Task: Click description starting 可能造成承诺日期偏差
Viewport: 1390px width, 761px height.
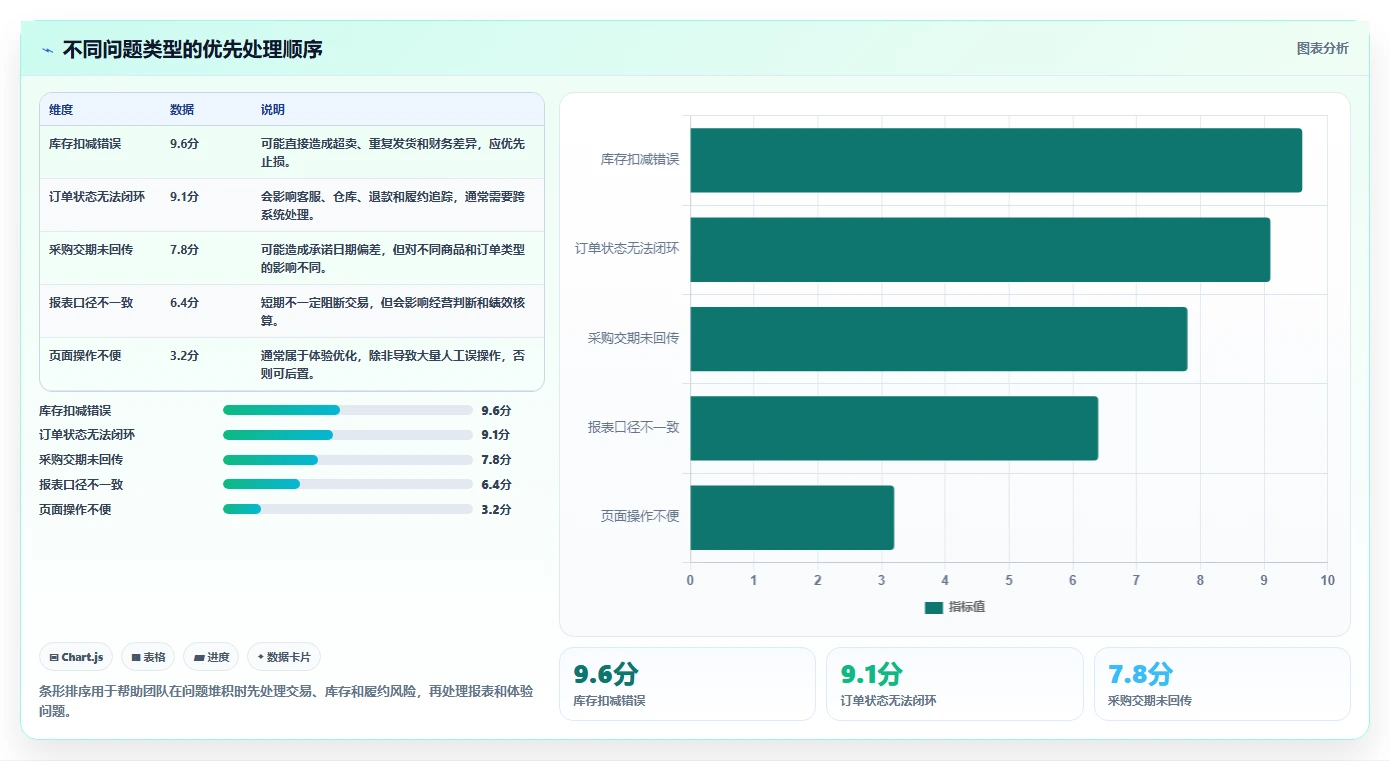Action: click(393, 258)
